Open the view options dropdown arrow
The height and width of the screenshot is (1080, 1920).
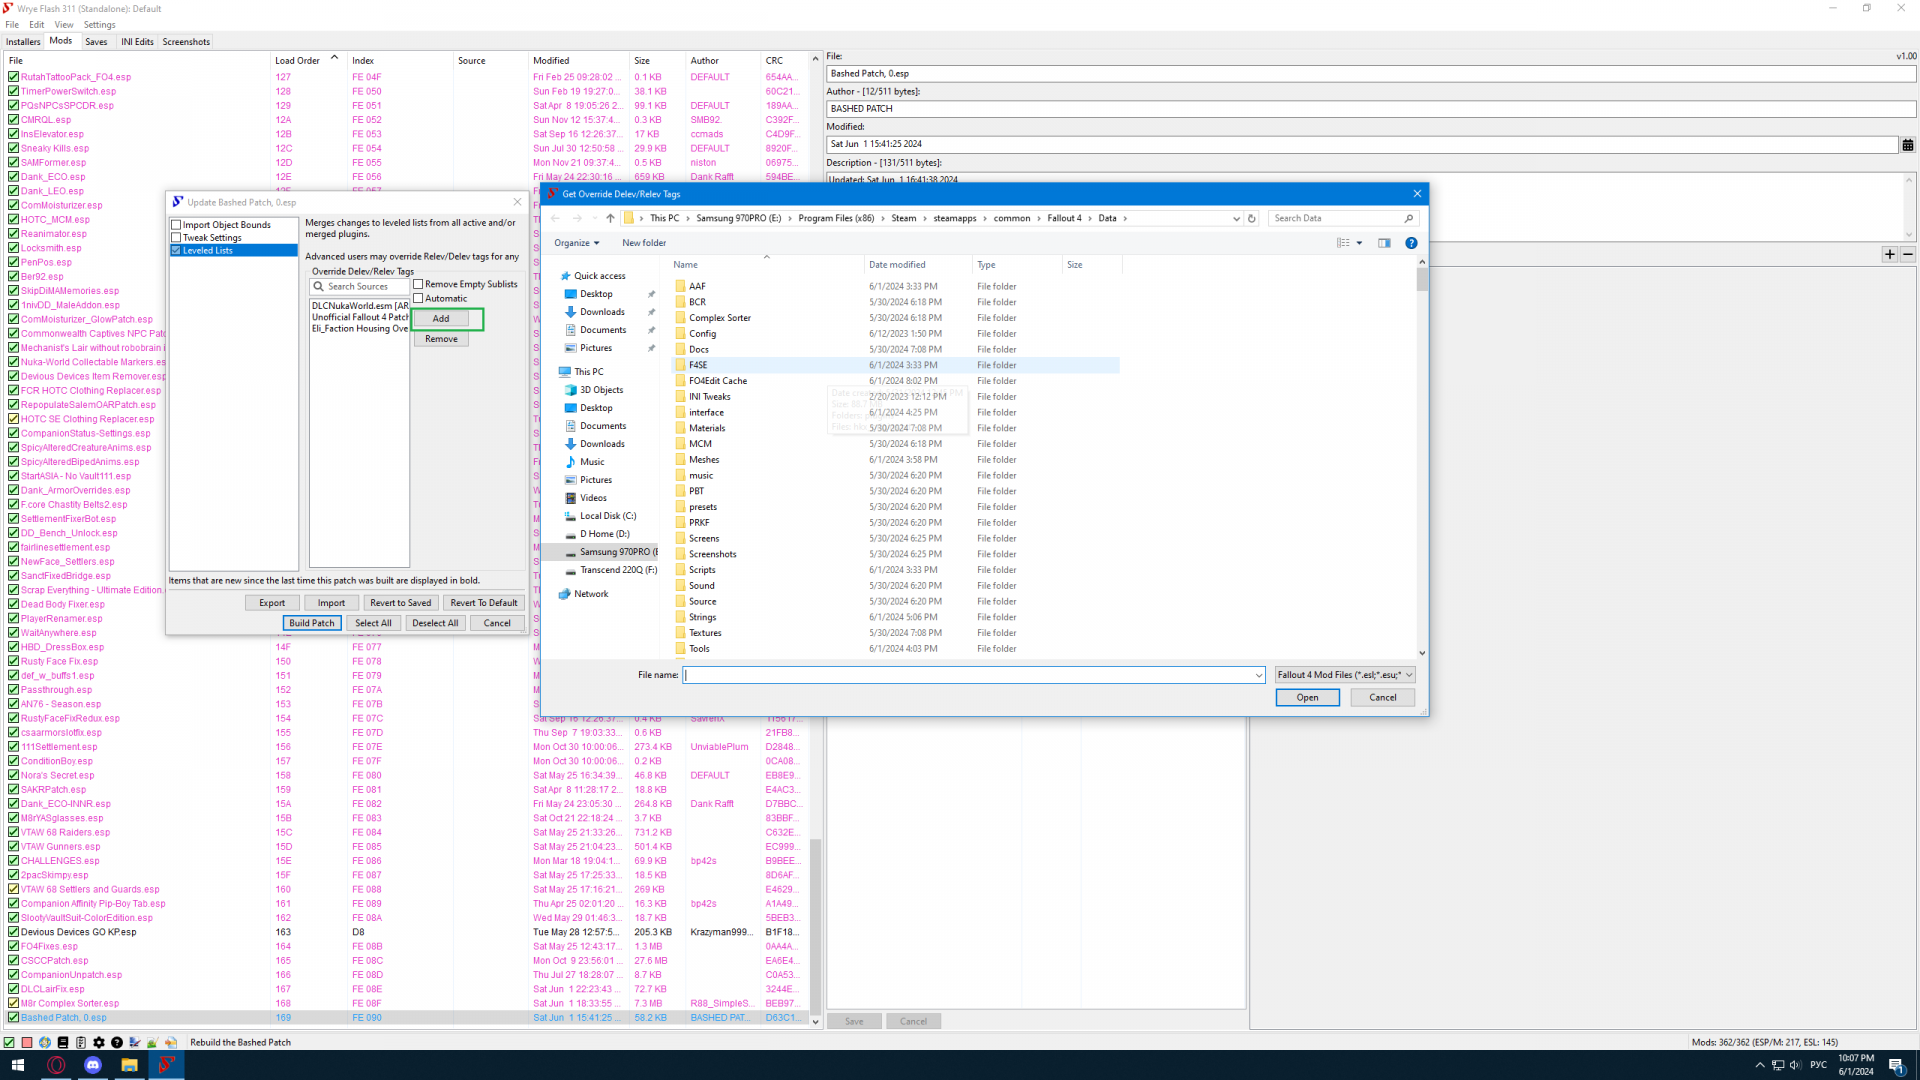[1359, 243]
